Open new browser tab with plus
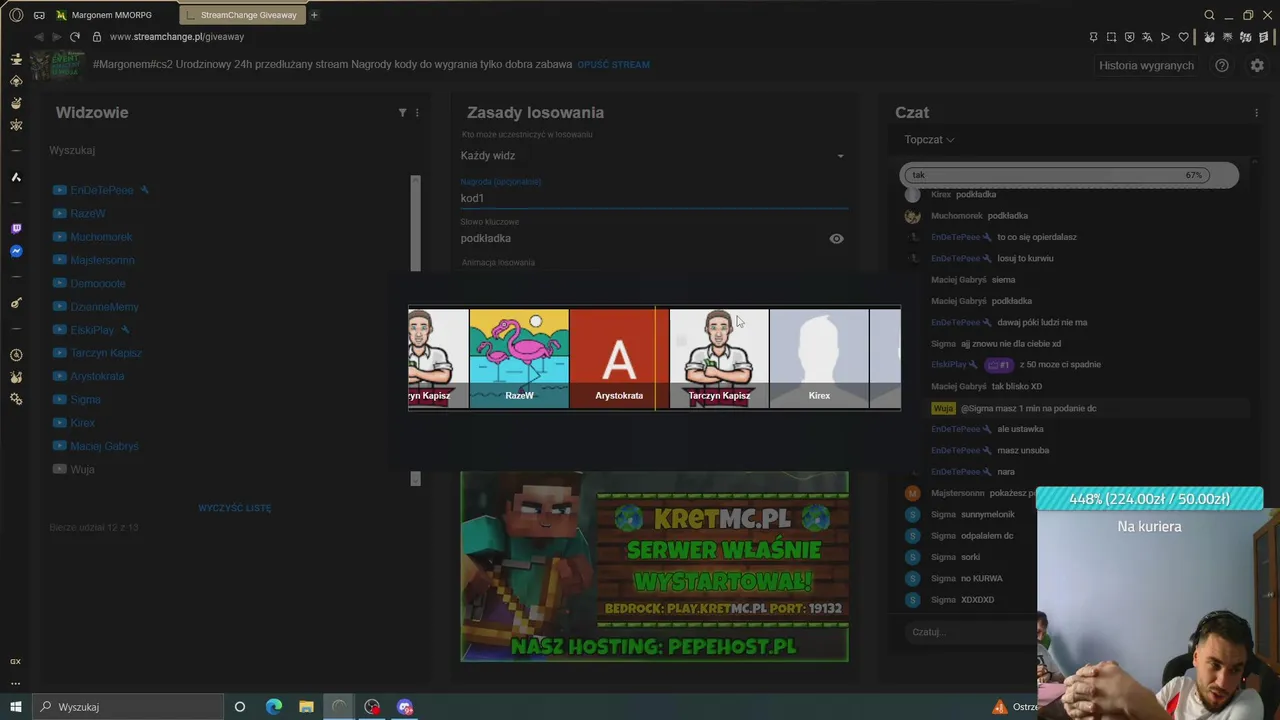The width and height of the screenshot is (1280, 720). point(314,15)
